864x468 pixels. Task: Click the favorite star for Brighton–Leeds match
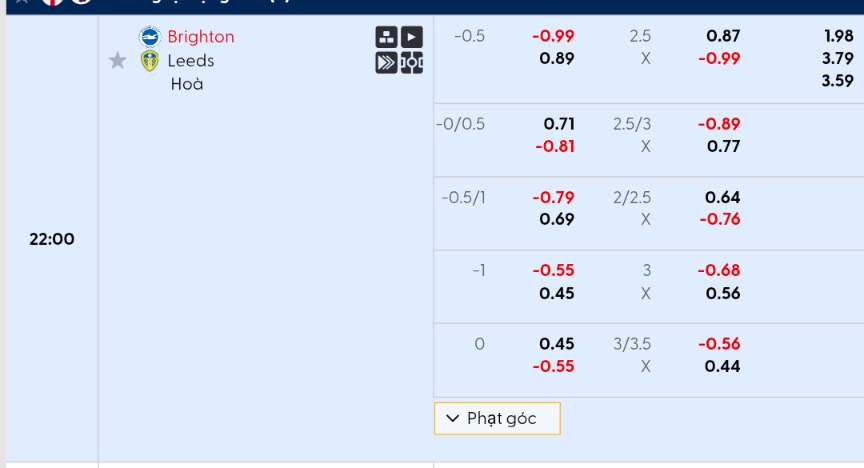(x=118, y=61)
